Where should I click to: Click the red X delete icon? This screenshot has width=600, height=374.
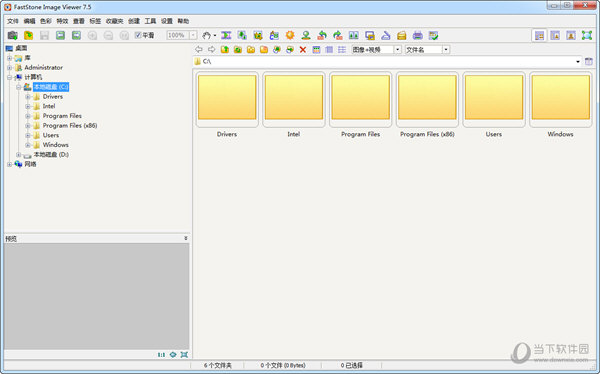tap(303, 49)
